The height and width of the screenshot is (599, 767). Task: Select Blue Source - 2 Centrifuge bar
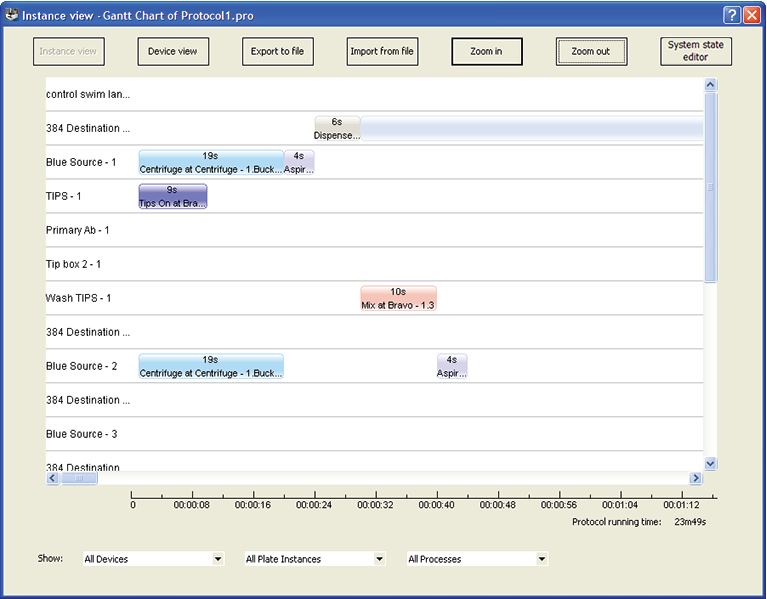210,366
